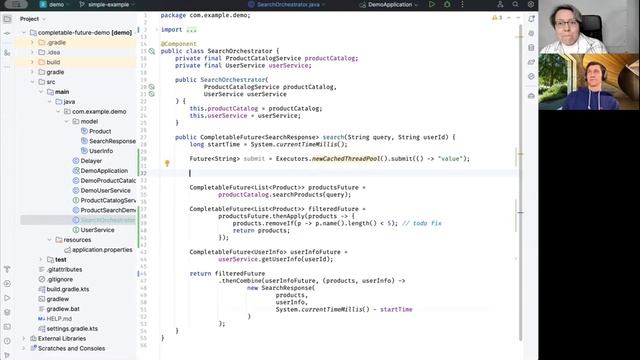The width and height of the screenshot is (640, 360).
Task: Click gutter bean icon beside SearchOrchestrator class
Action: [x=152, y=51]
